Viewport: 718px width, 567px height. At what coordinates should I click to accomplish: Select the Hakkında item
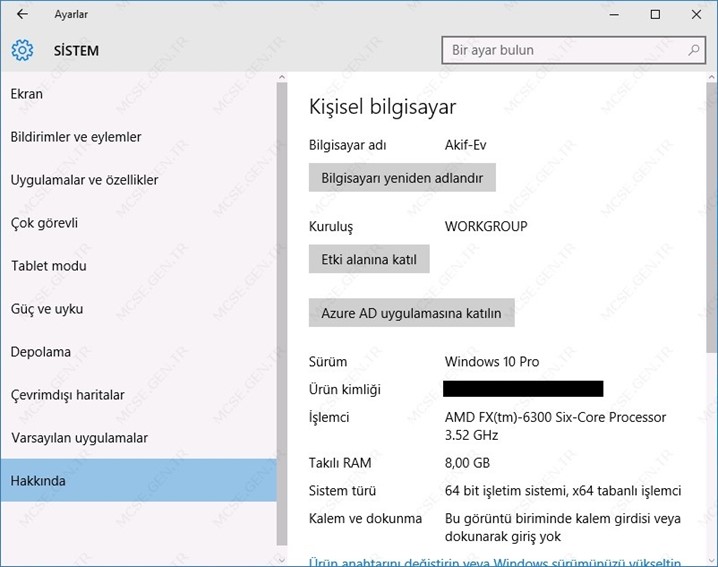tap(138, 480)
